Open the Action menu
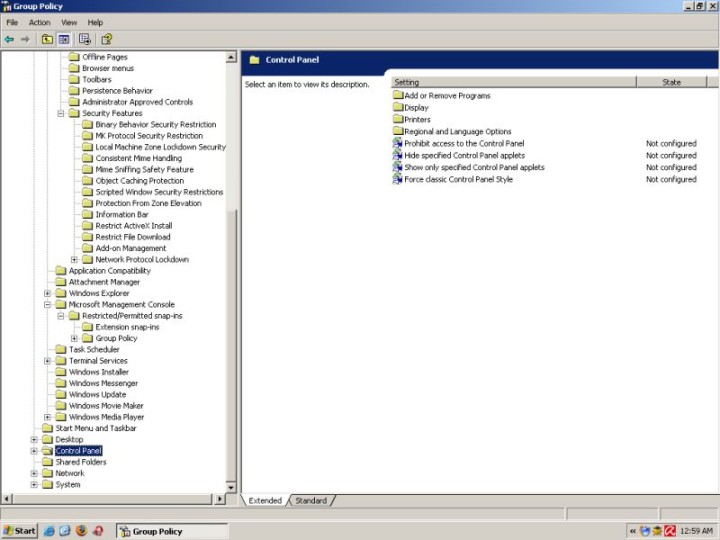The image size is (720, 540). pyautogui.click(x=39, y=22)
